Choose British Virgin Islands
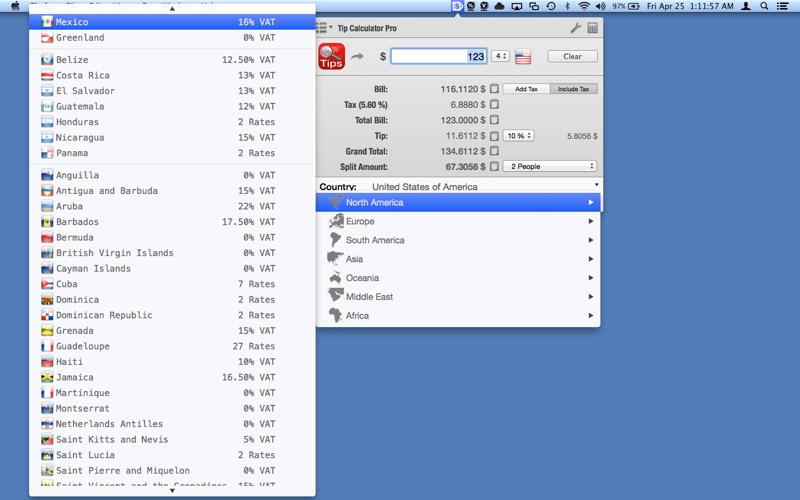Viewport: 800px width, 500px height. [172, 253]
